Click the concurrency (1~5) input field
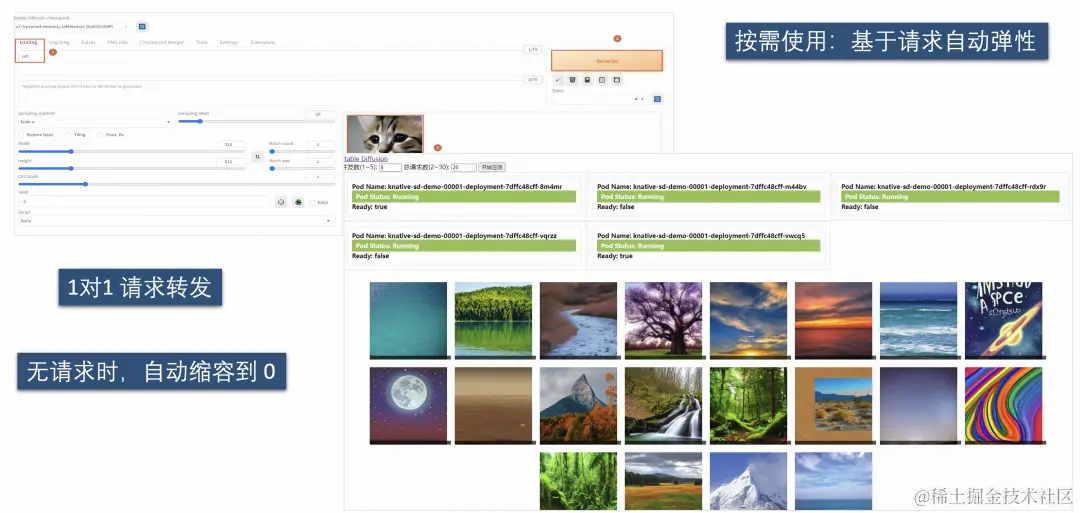This screenshot has height=513, width=1080. tap(390, 167)
